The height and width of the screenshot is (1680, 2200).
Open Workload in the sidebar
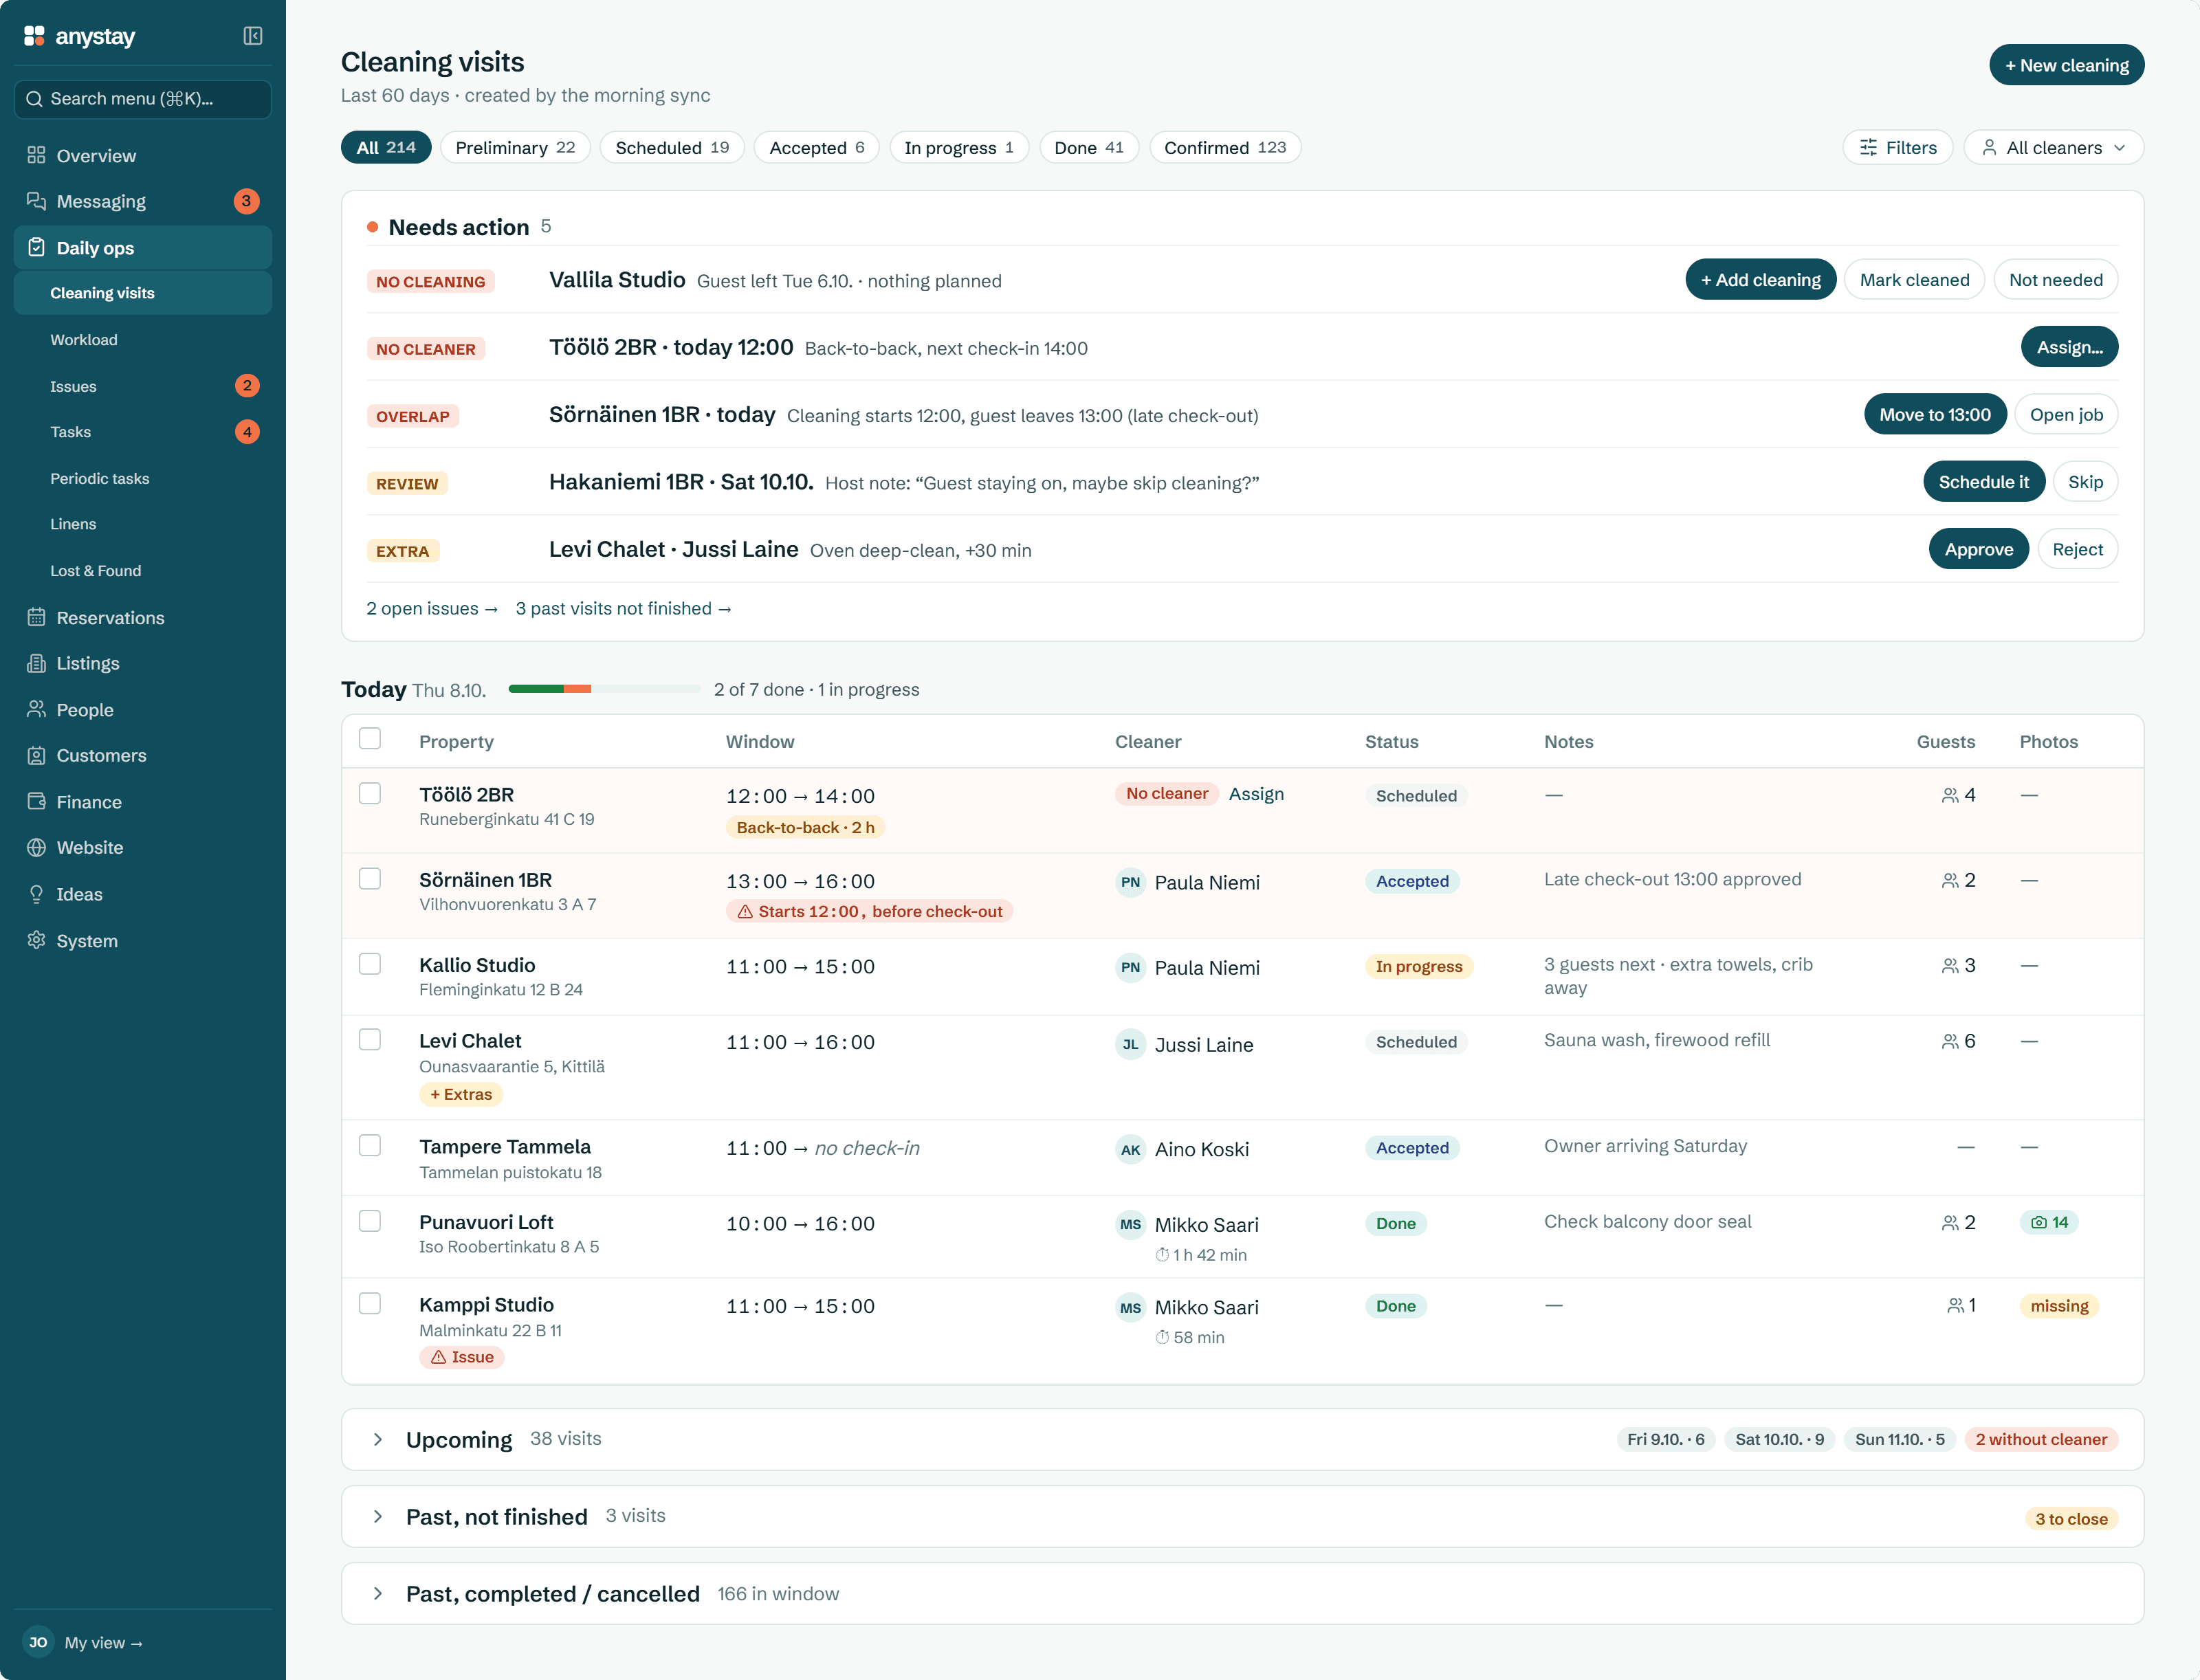pyautogui.click(x=143, y=340)
